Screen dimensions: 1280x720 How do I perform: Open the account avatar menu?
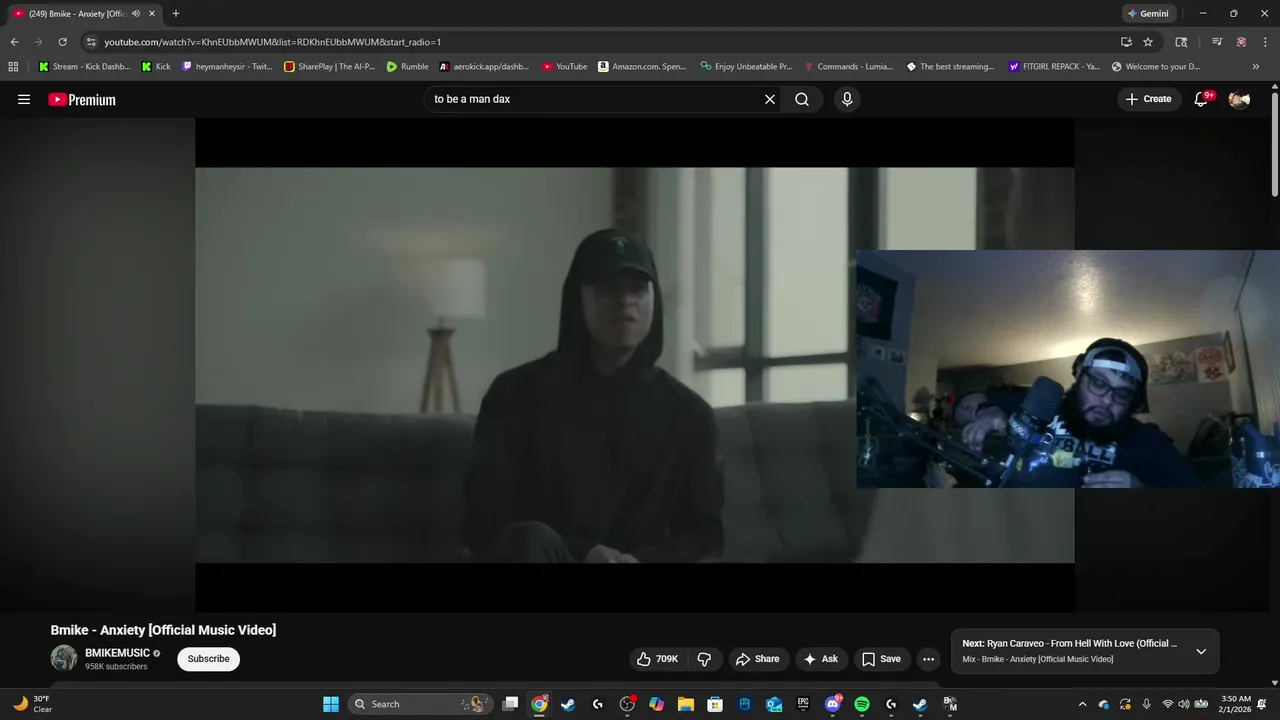tap(1239, 99)
